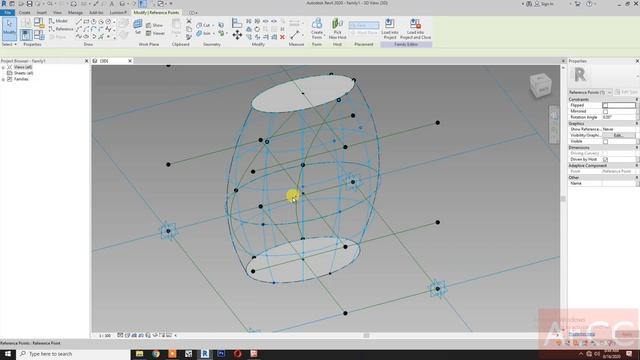This screenshot has height=360, width=640.
Task: Click the Revit application logo
Action: tap(4, 4)
